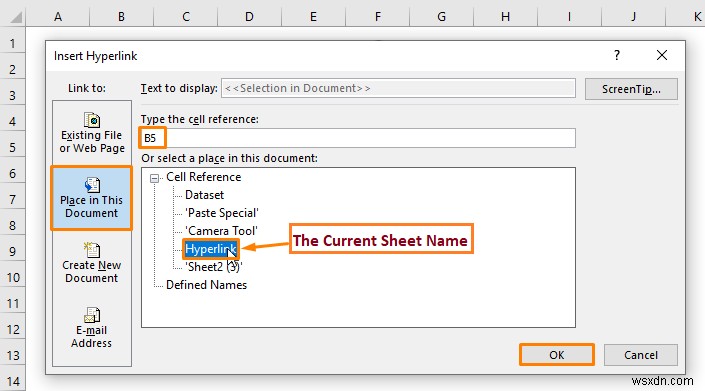Select Cell Reference tree label

[x=203, y=177]
